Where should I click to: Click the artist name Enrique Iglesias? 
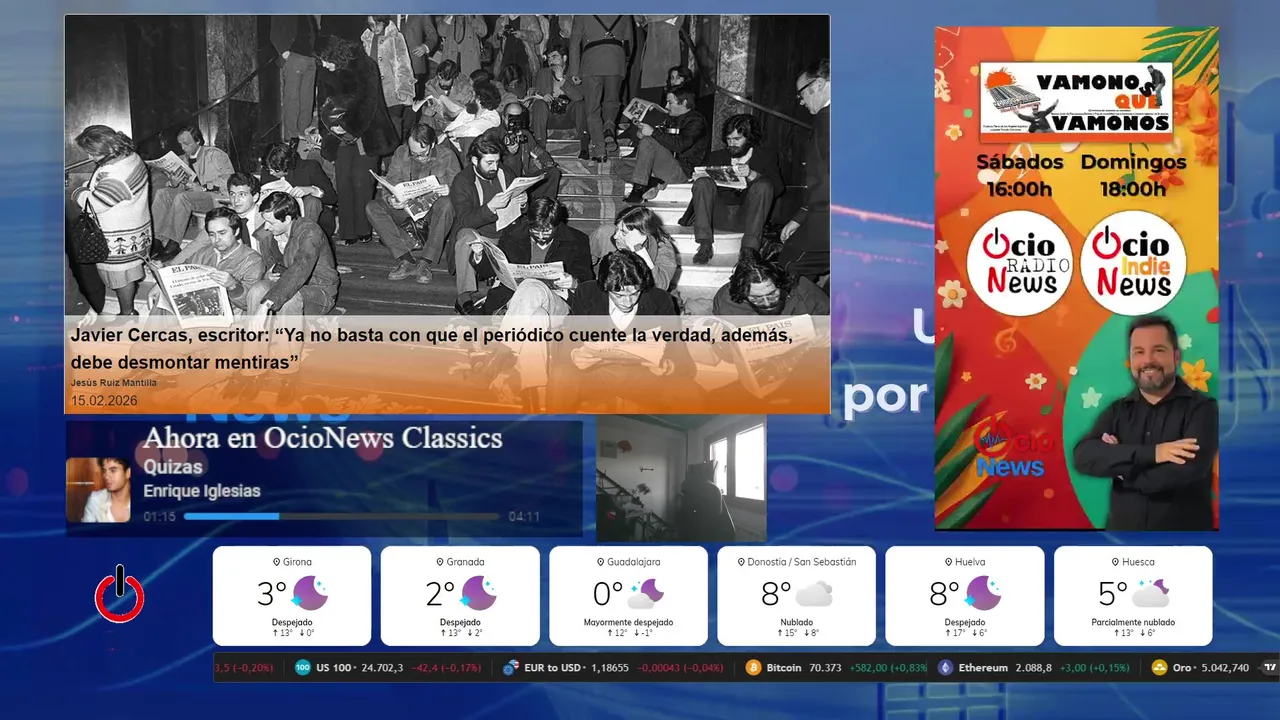tap(202, 491)
